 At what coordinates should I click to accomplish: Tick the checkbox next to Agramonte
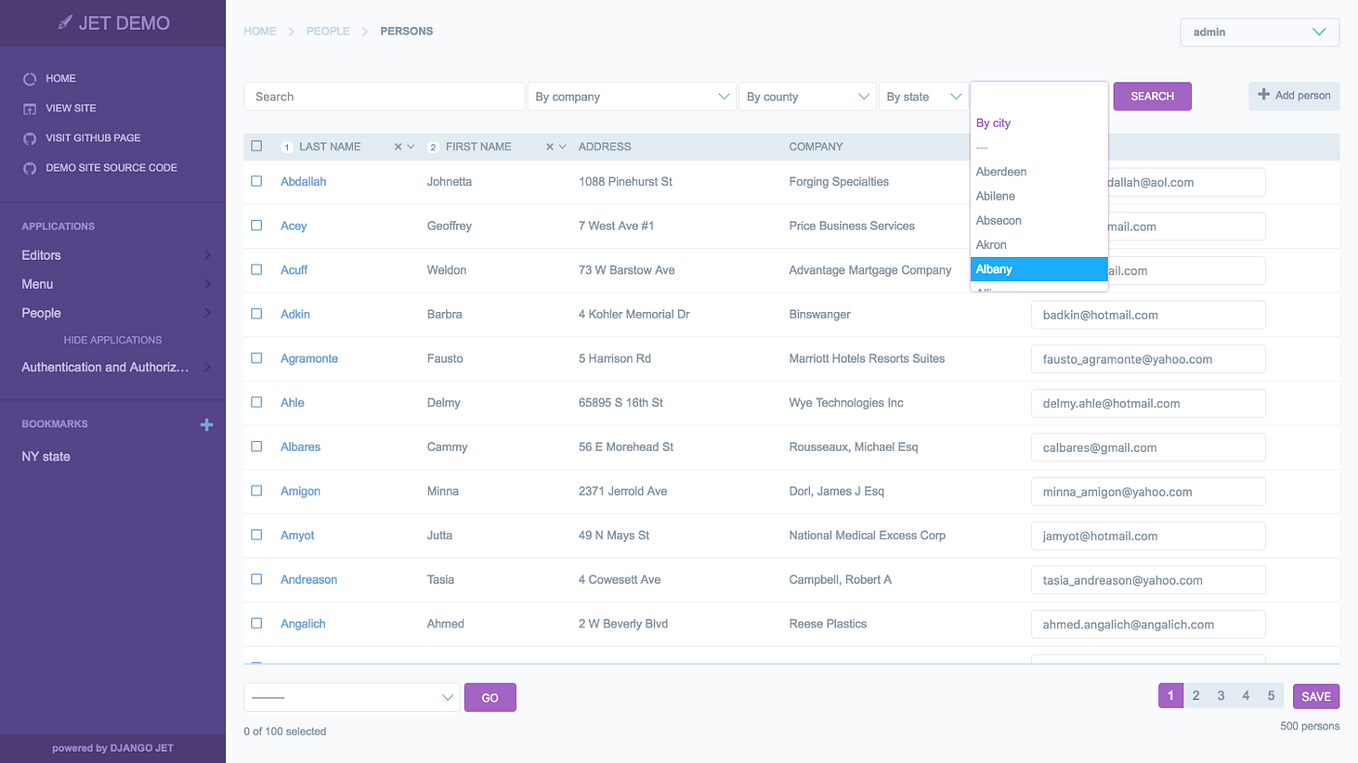[256, 358]
